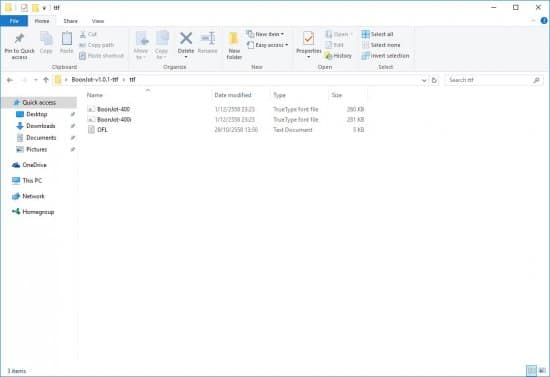Click the Help question mark icon

pyautogui.click(x=544, y=21)
